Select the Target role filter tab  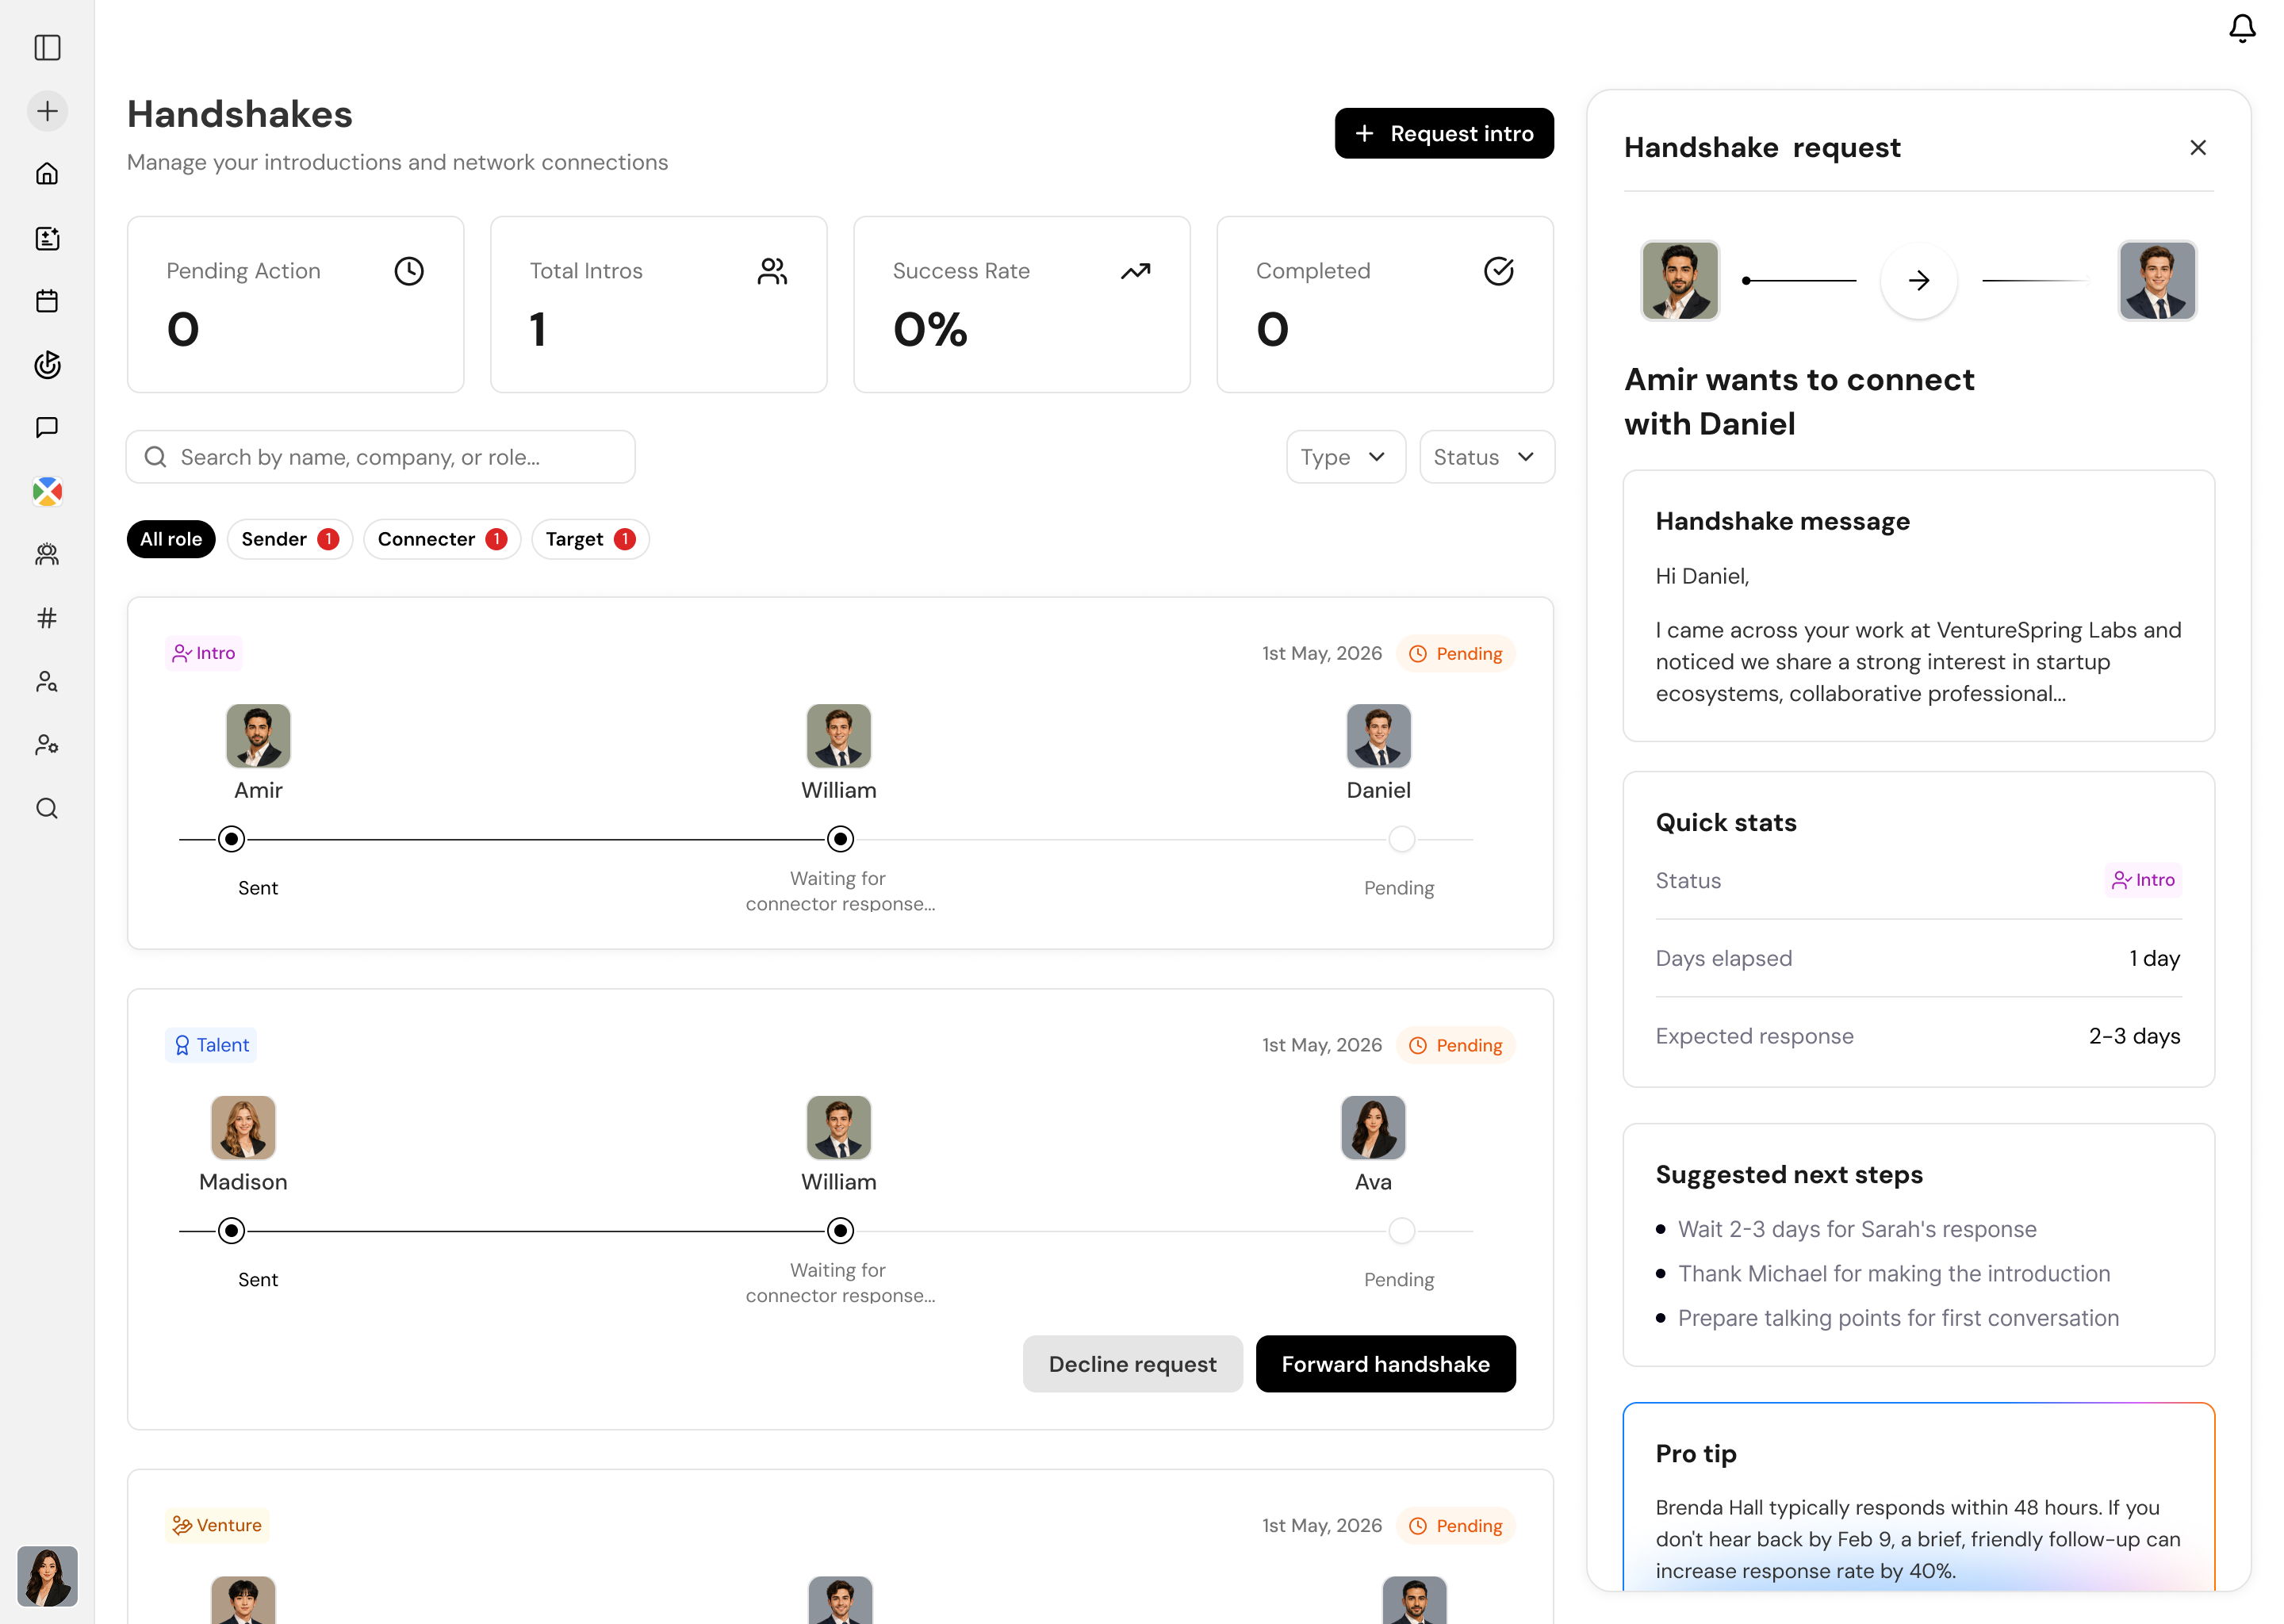(590, 539)
